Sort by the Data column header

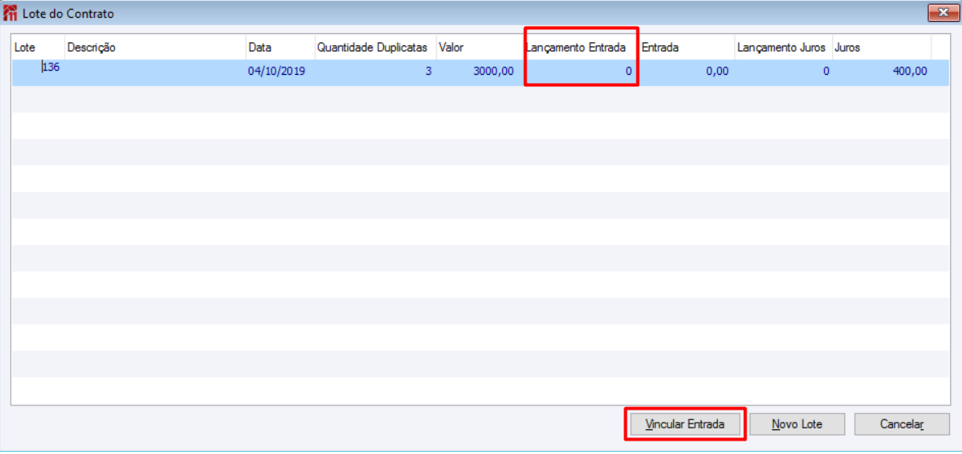click(279, 47)
